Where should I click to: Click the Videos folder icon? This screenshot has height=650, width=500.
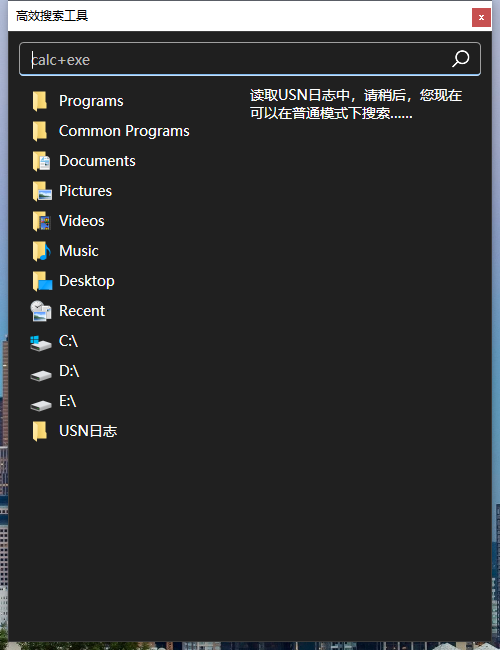click(41, 221)
